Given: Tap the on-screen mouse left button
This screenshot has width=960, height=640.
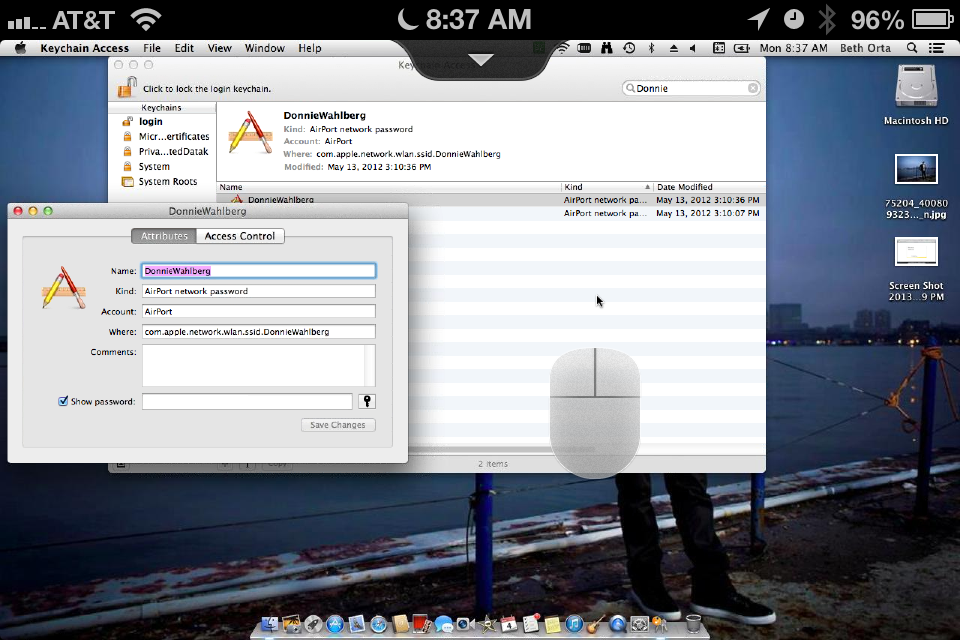Looking at the screenshot, I should coord(572,372).
